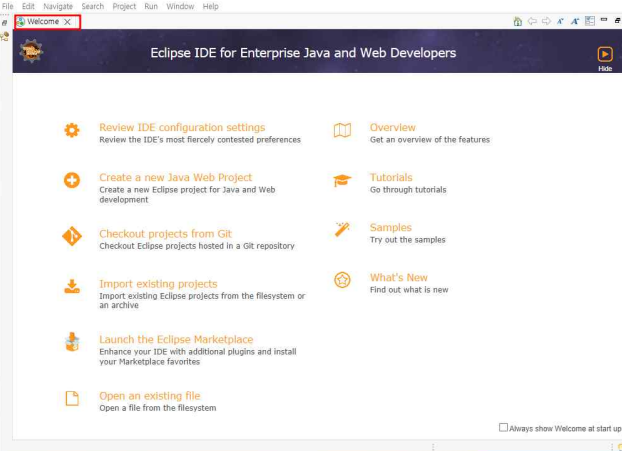Open the Tutorials link
This screenshot has width=622, height=451.
pyautogui.click(x=391, y=177)
